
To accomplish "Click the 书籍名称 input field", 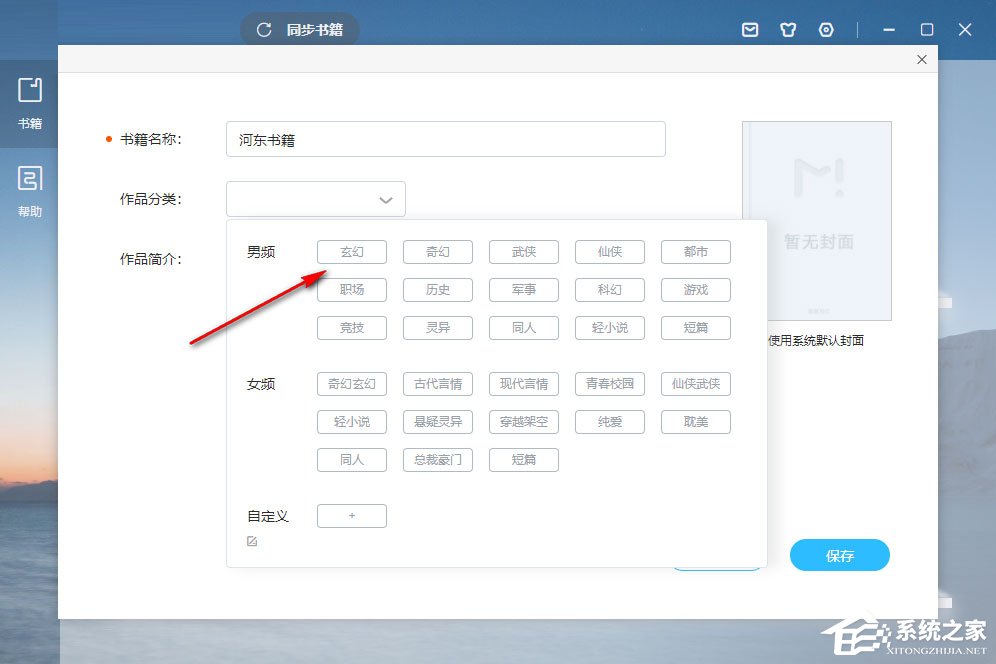I will (445, 138).
